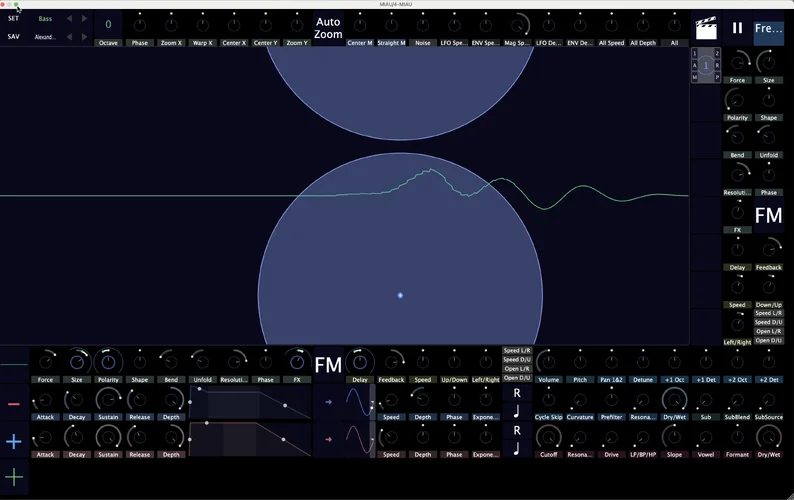
Task: Click the Center M label
Action: (x=360, y=43)
